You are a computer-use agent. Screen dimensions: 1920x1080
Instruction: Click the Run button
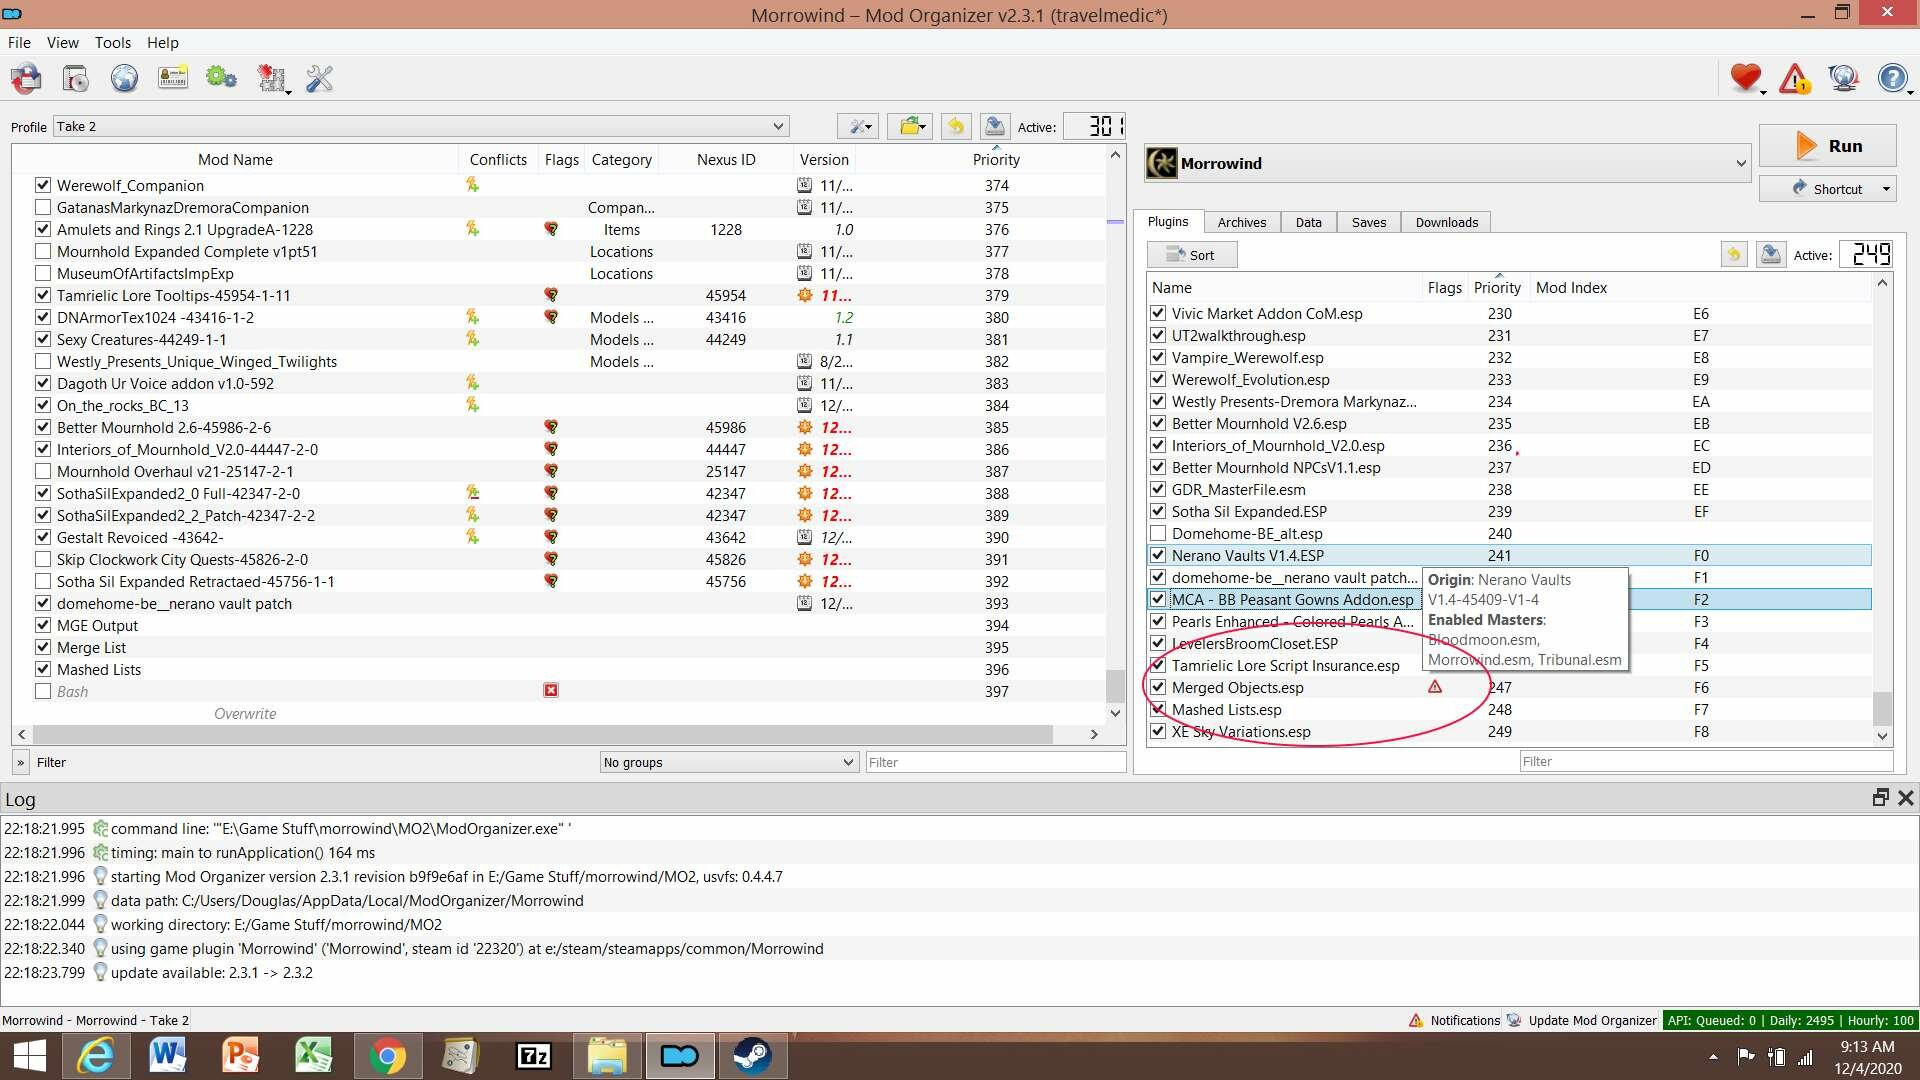[x=1827, y=146]
